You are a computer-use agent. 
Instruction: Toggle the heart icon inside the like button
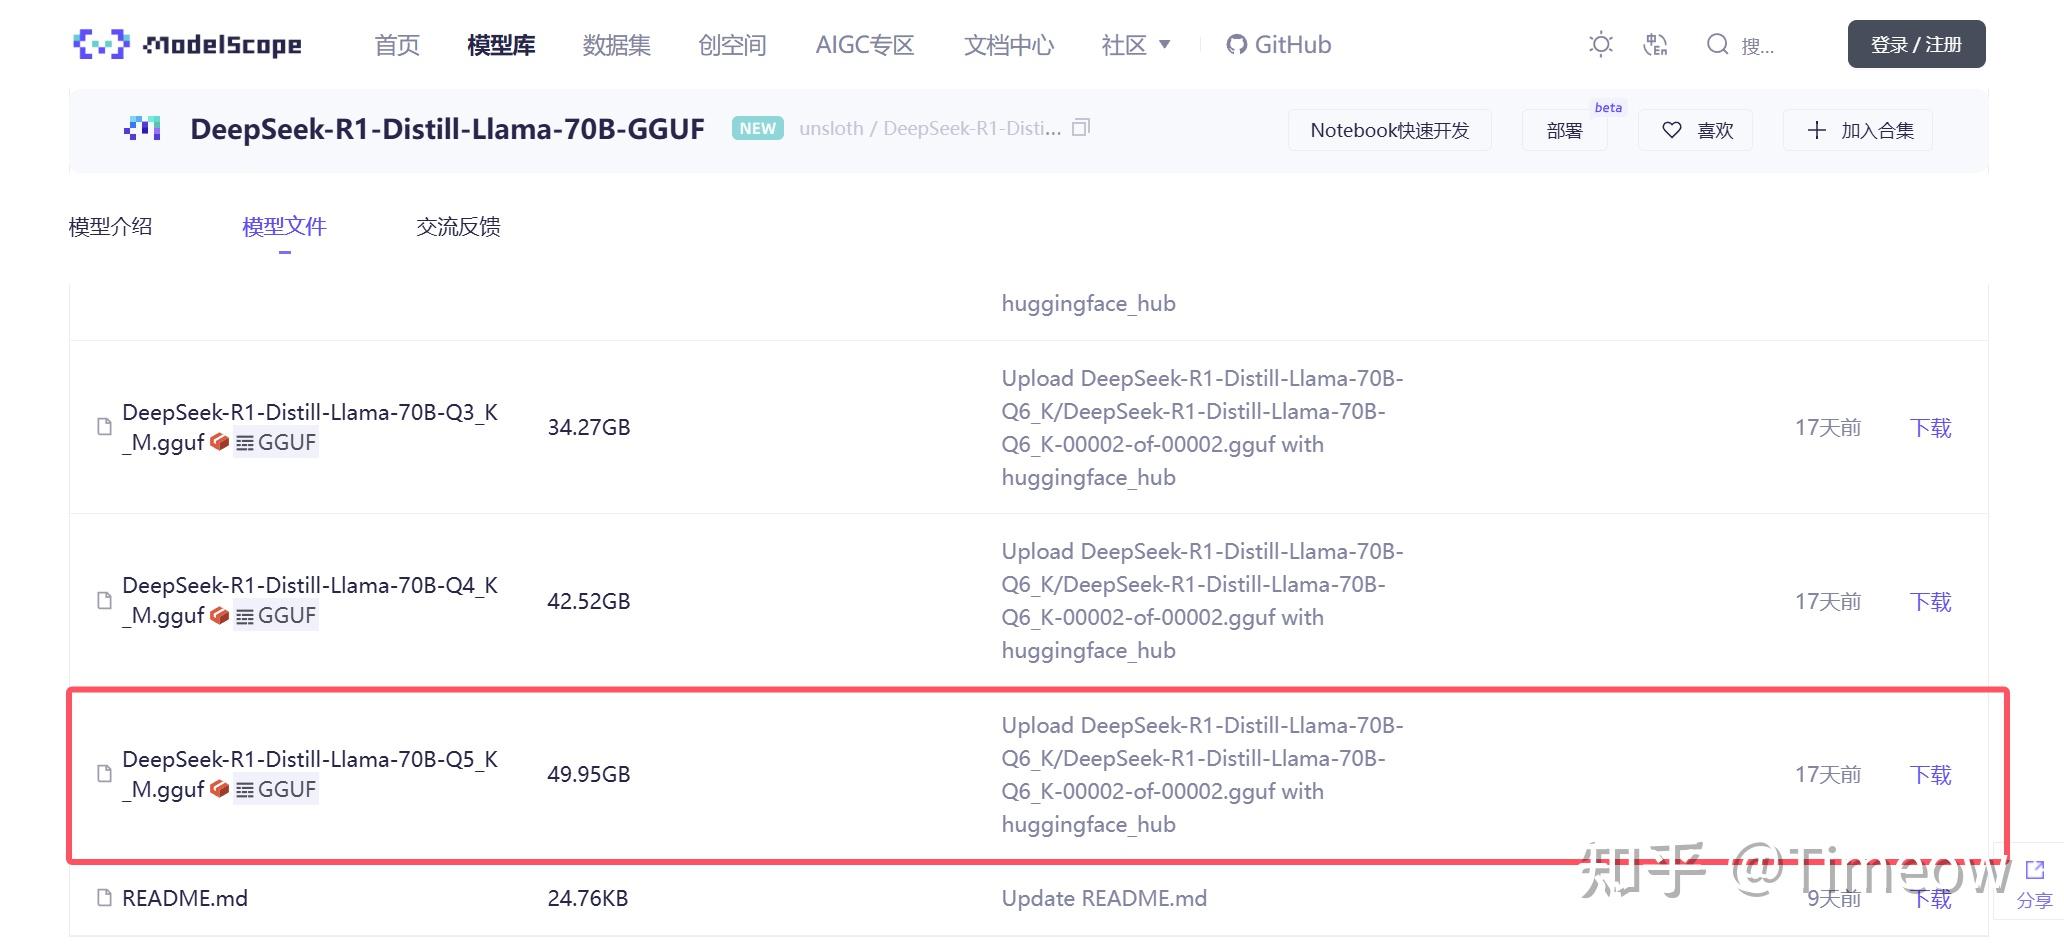click(1670, 130)
